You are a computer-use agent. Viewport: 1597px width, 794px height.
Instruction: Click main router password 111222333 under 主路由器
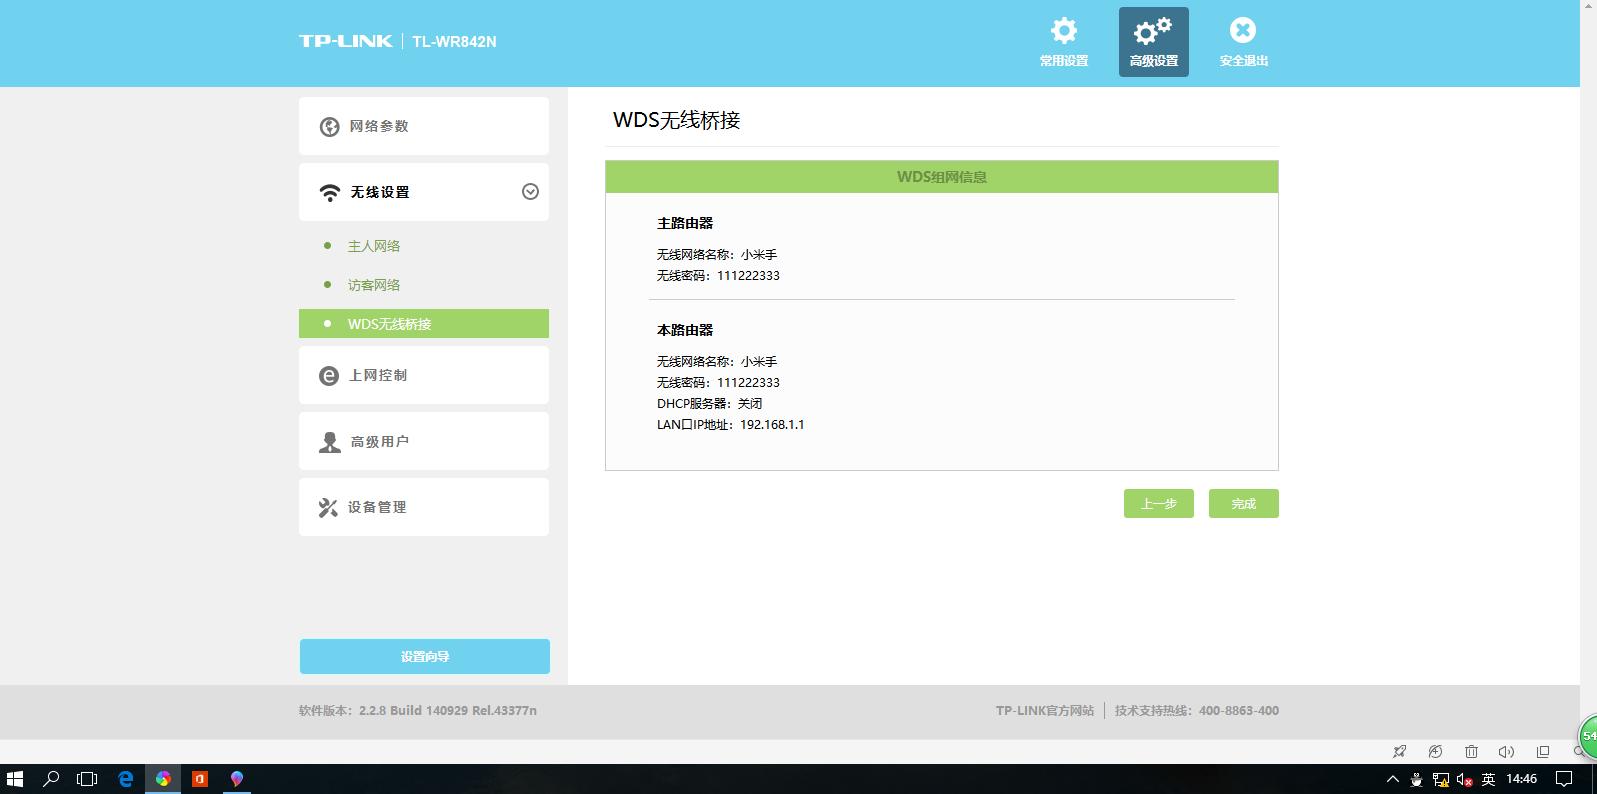pos(748,276)
